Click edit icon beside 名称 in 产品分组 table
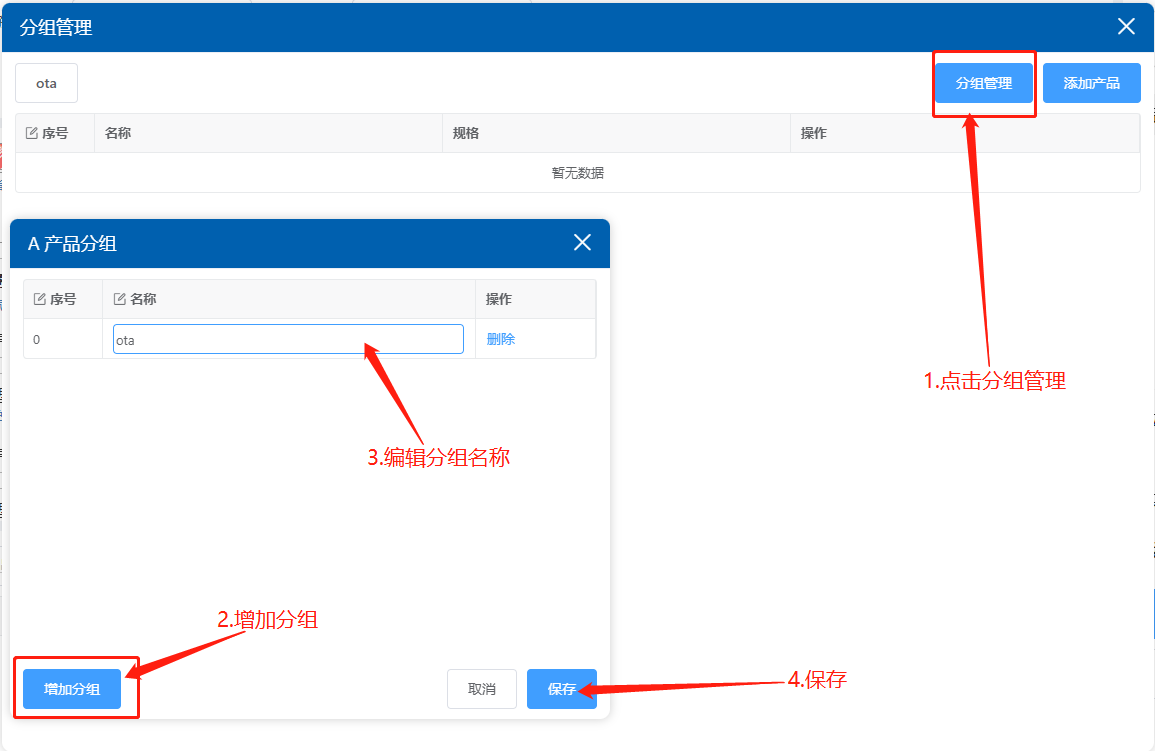 coord(120,299)
